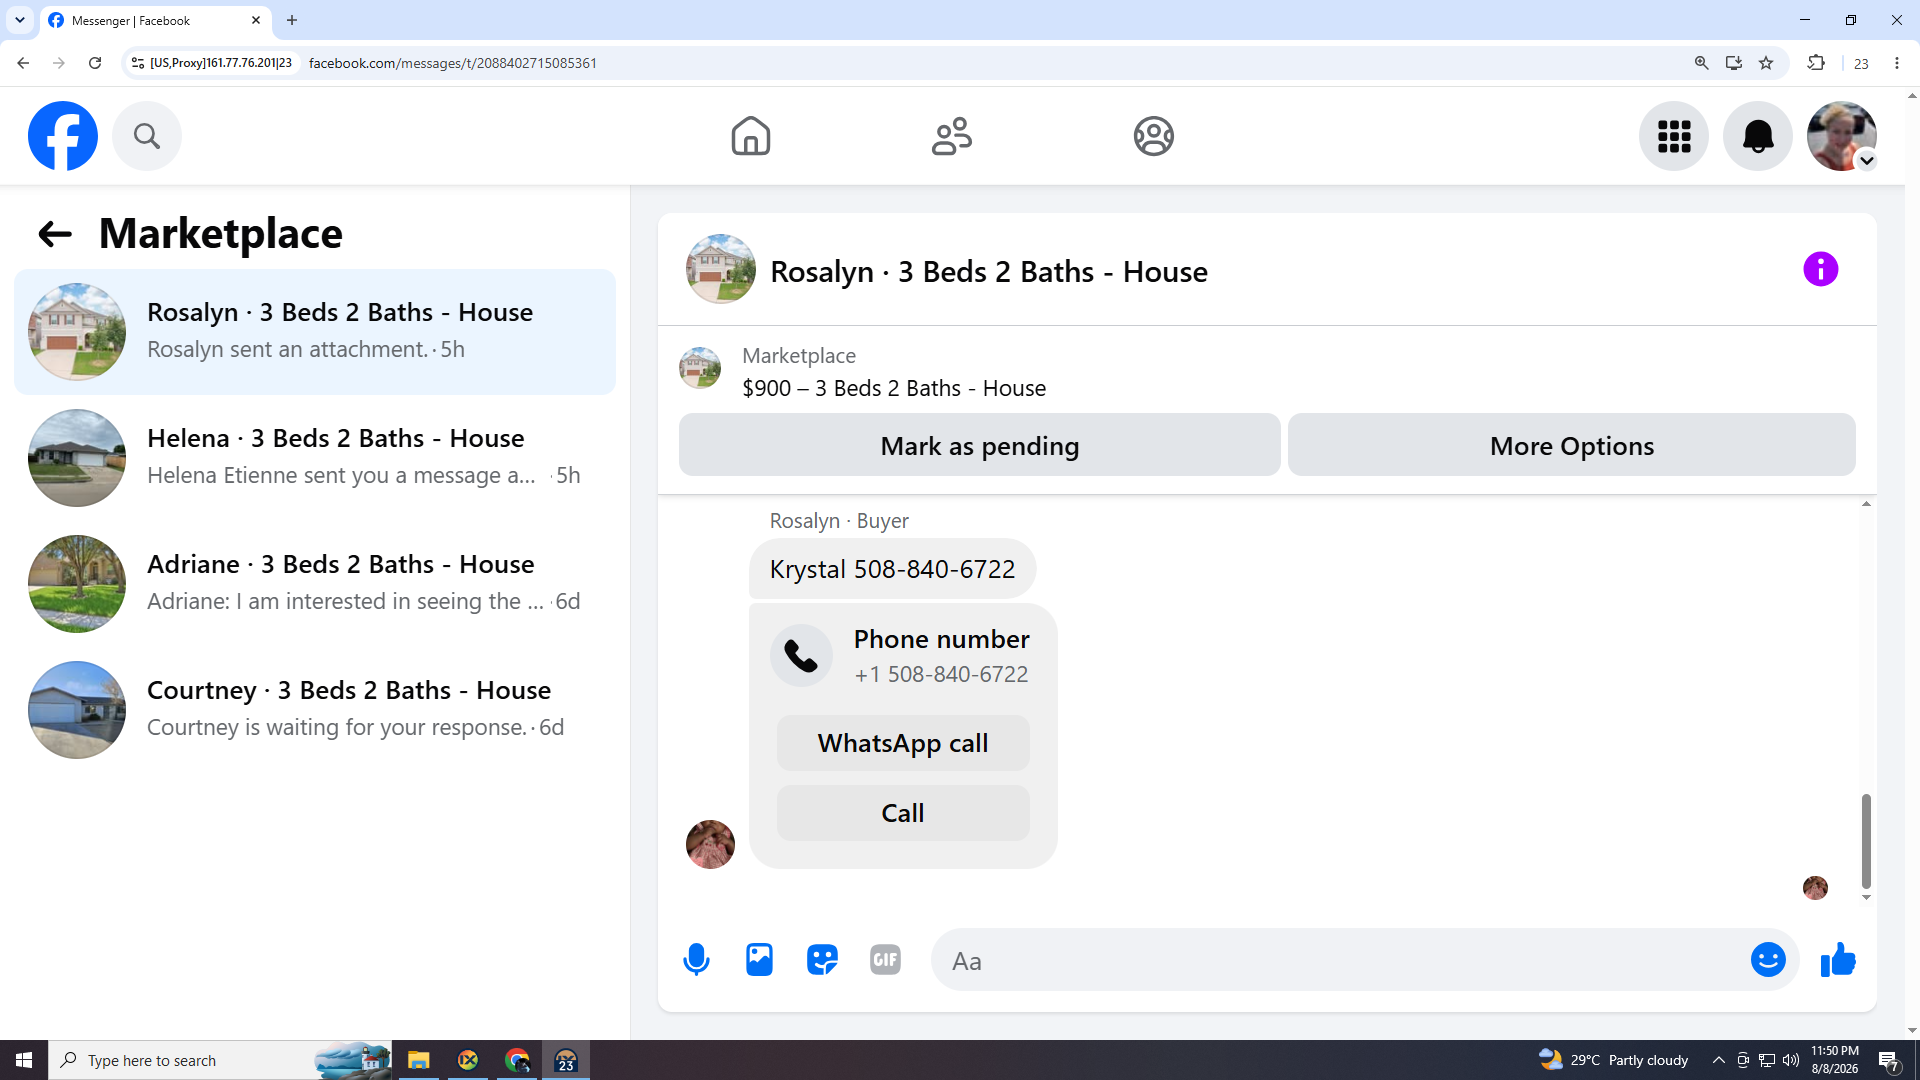The width and height of the screenshot is (1920, 1080).
Task: Go to the Home feed icon
Action: pyautogui.click(x=750, y=136)
